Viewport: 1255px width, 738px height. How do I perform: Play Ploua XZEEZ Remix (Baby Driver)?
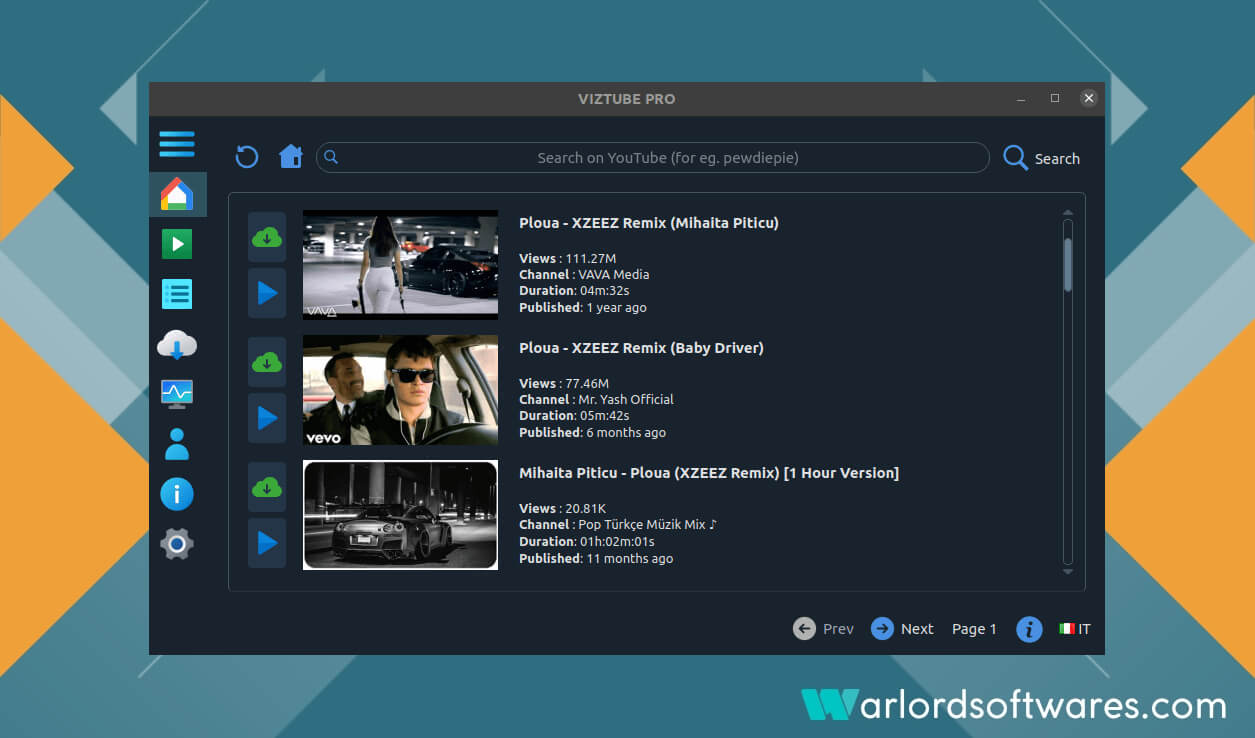[x=267, y=418]
